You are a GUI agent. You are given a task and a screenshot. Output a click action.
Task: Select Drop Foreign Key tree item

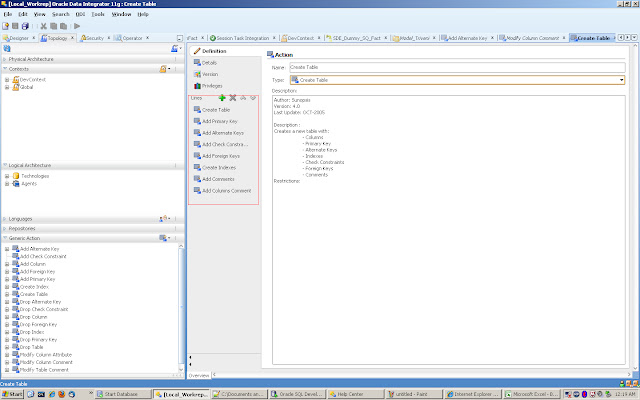click(x=38, y=324)
